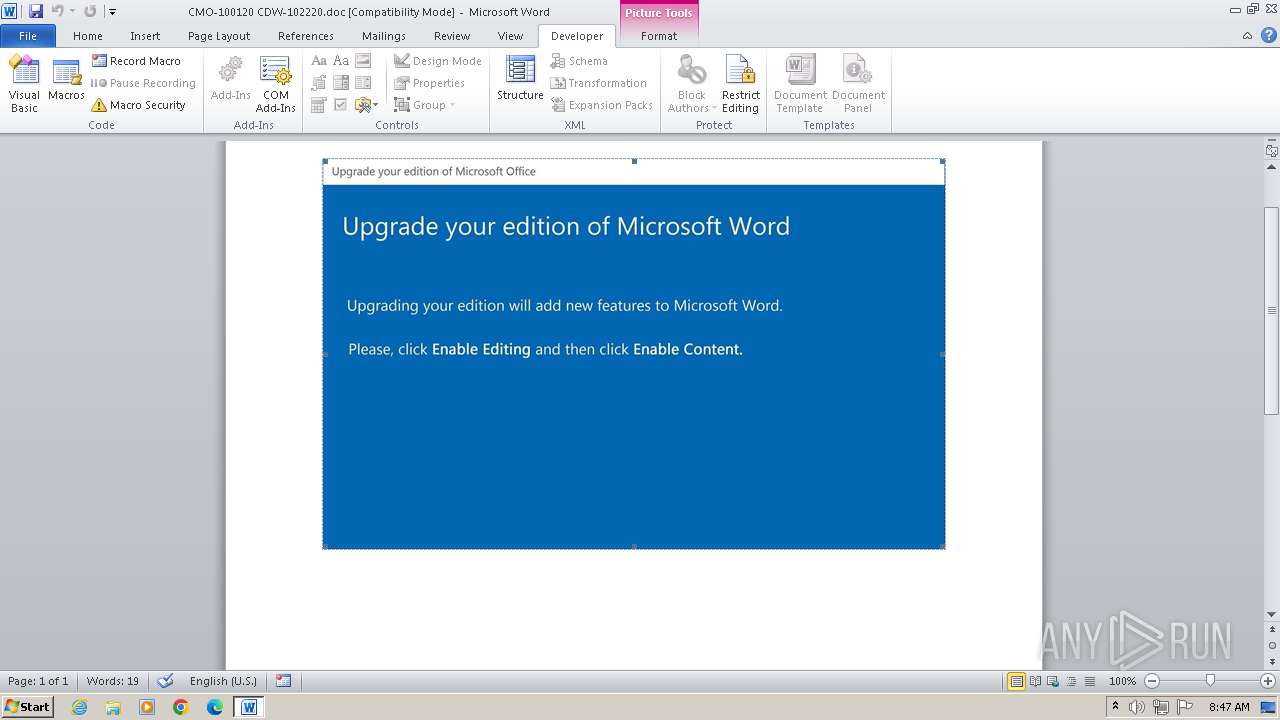Viewport: 1280px width, 720px height.
Task: Insert Picture content control
Action: 362,61
